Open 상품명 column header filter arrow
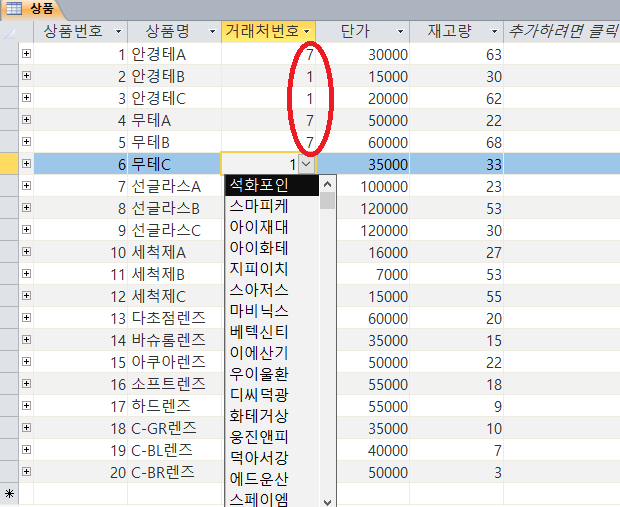Viewport: 620px width, 507px height. 213,31
